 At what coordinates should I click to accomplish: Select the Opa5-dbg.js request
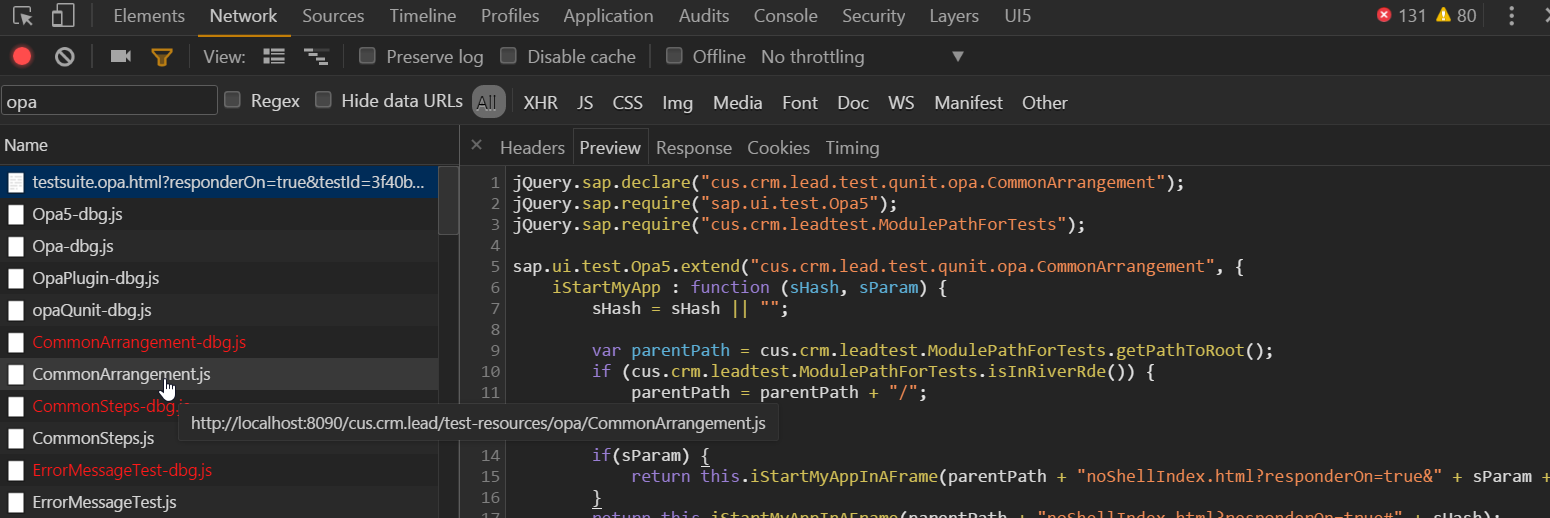219,214
